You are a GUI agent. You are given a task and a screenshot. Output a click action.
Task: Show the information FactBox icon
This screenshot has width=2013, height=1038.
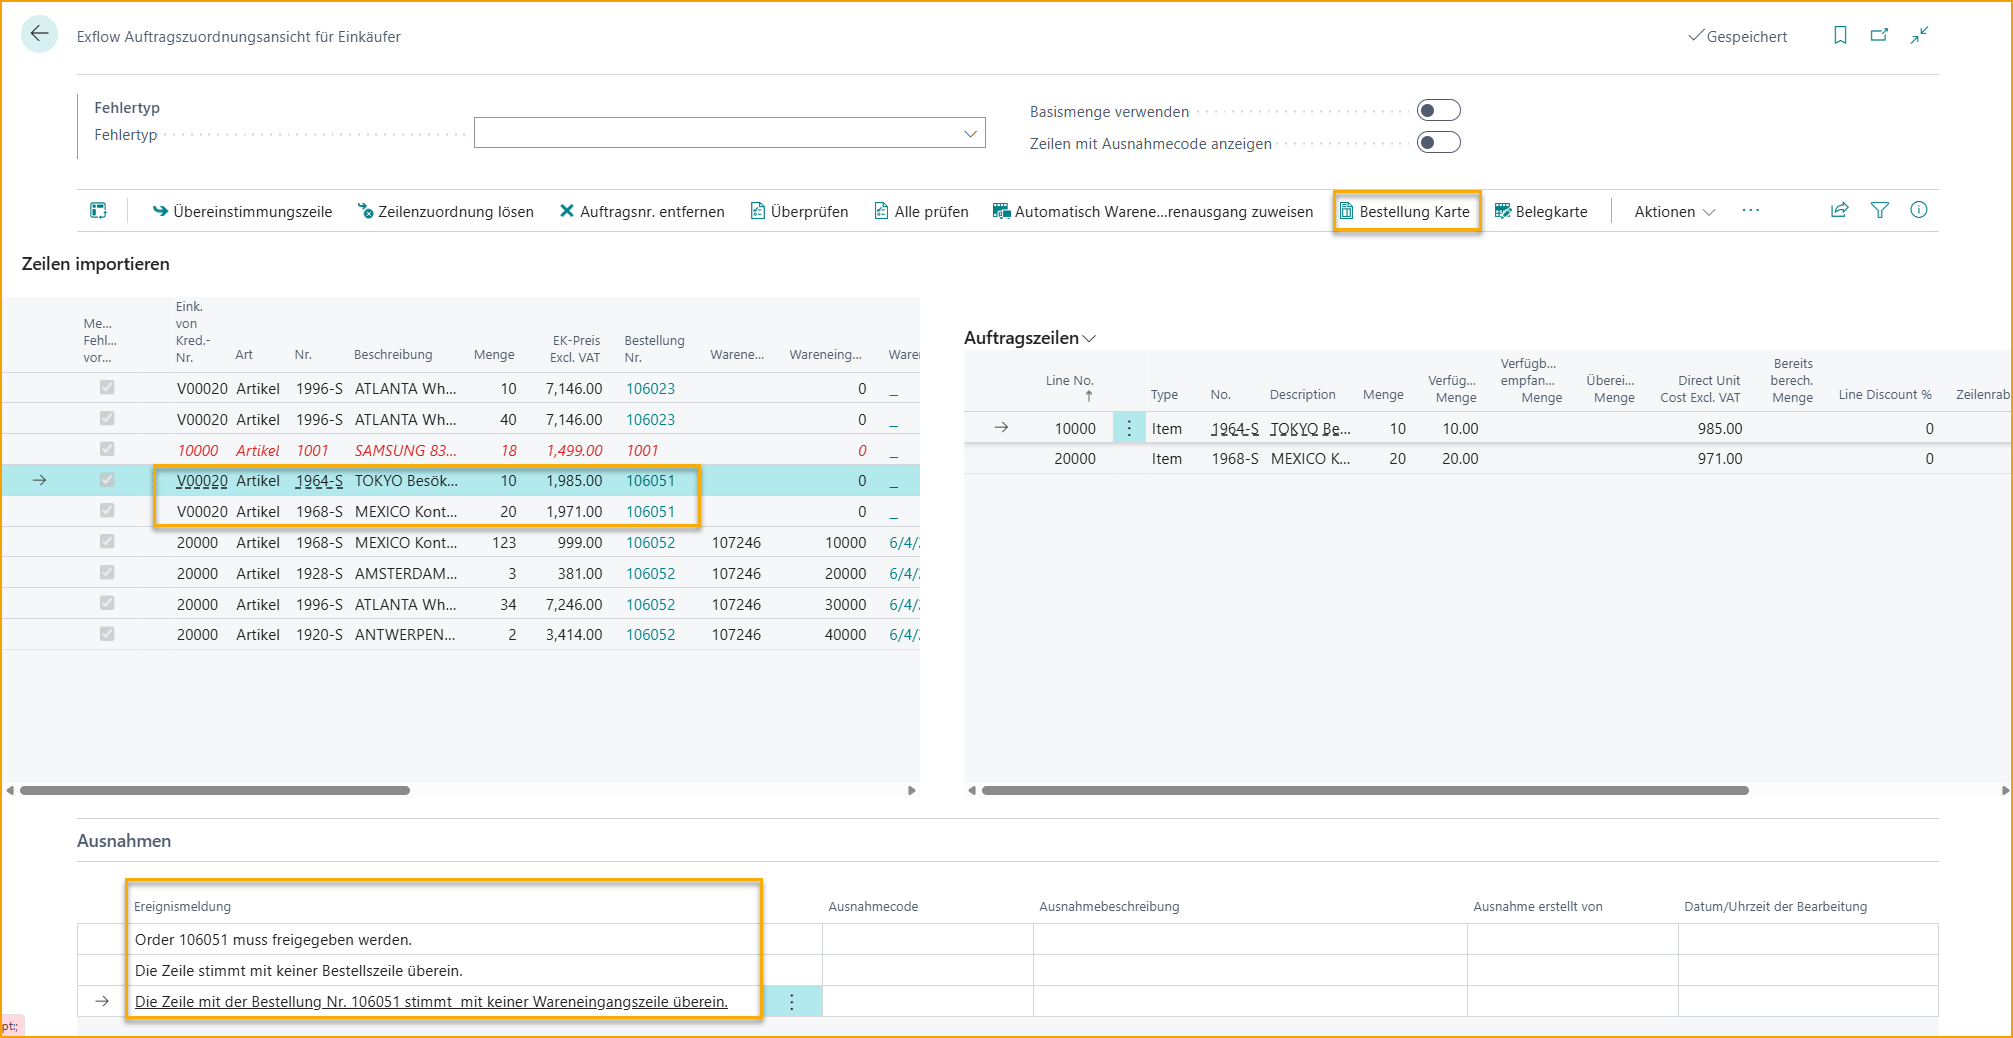point(1918,210)
